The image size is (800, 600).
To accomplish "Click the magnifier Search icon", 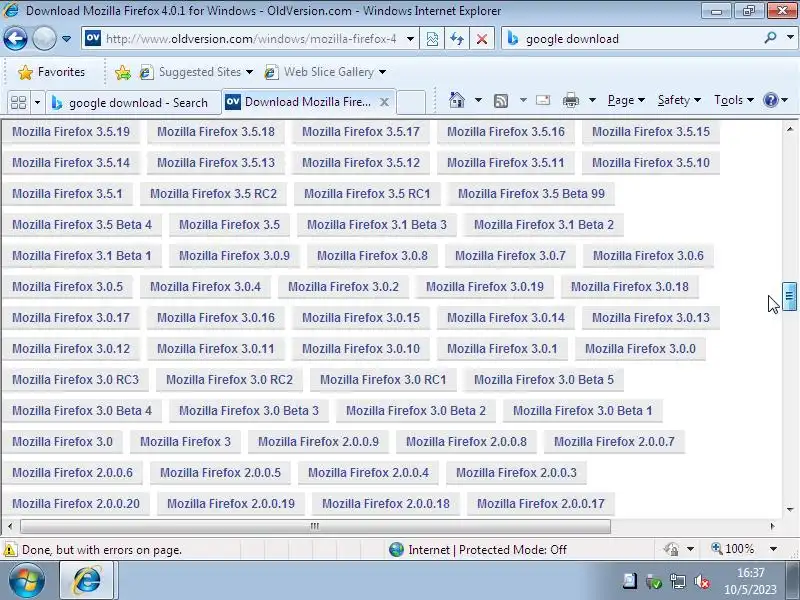I will (x=770, y=38).
